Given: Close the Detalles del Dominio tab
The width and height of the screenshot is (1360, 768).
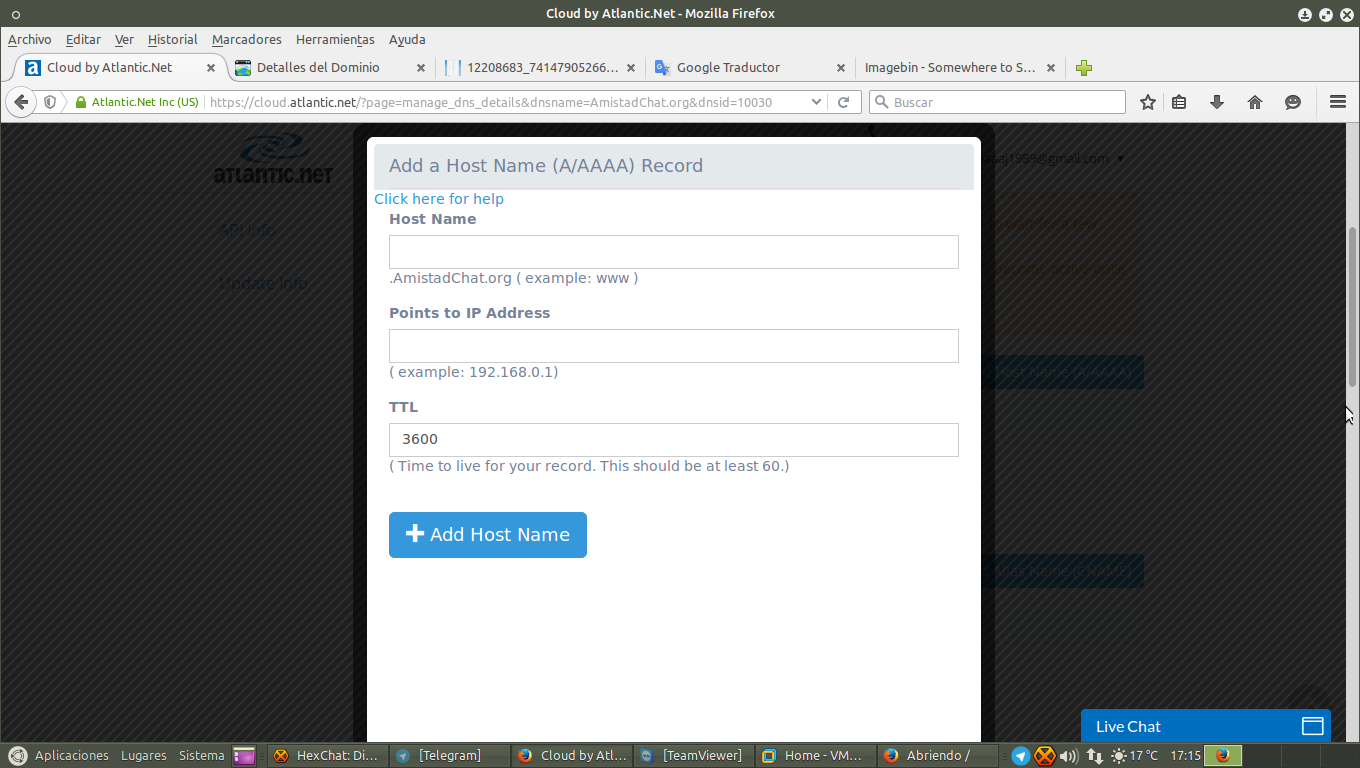Looking at the screenshot, I should coord(421,68).
